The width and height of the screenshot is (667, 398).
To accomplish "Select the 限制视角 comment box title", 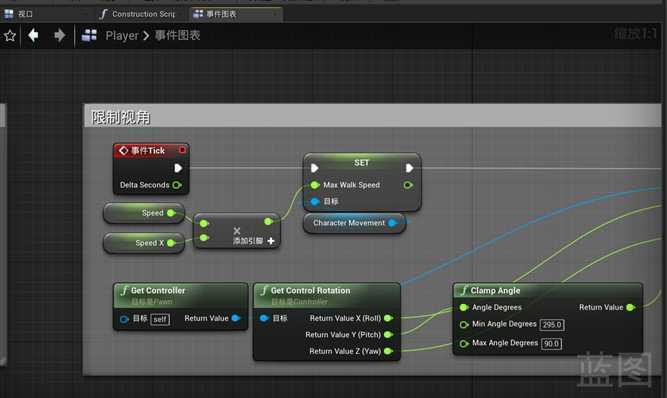I will click(x=121, y=117).
